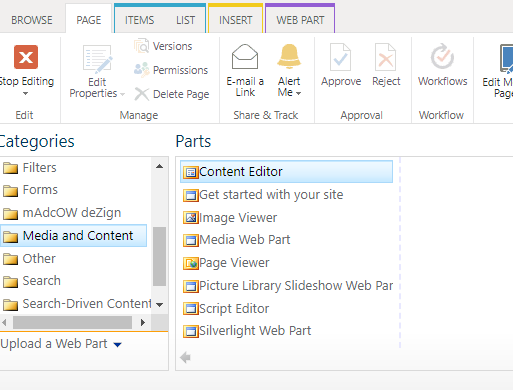Click the Versions icon in Manage group
The image size is (513, 390).
pos(141,46)
